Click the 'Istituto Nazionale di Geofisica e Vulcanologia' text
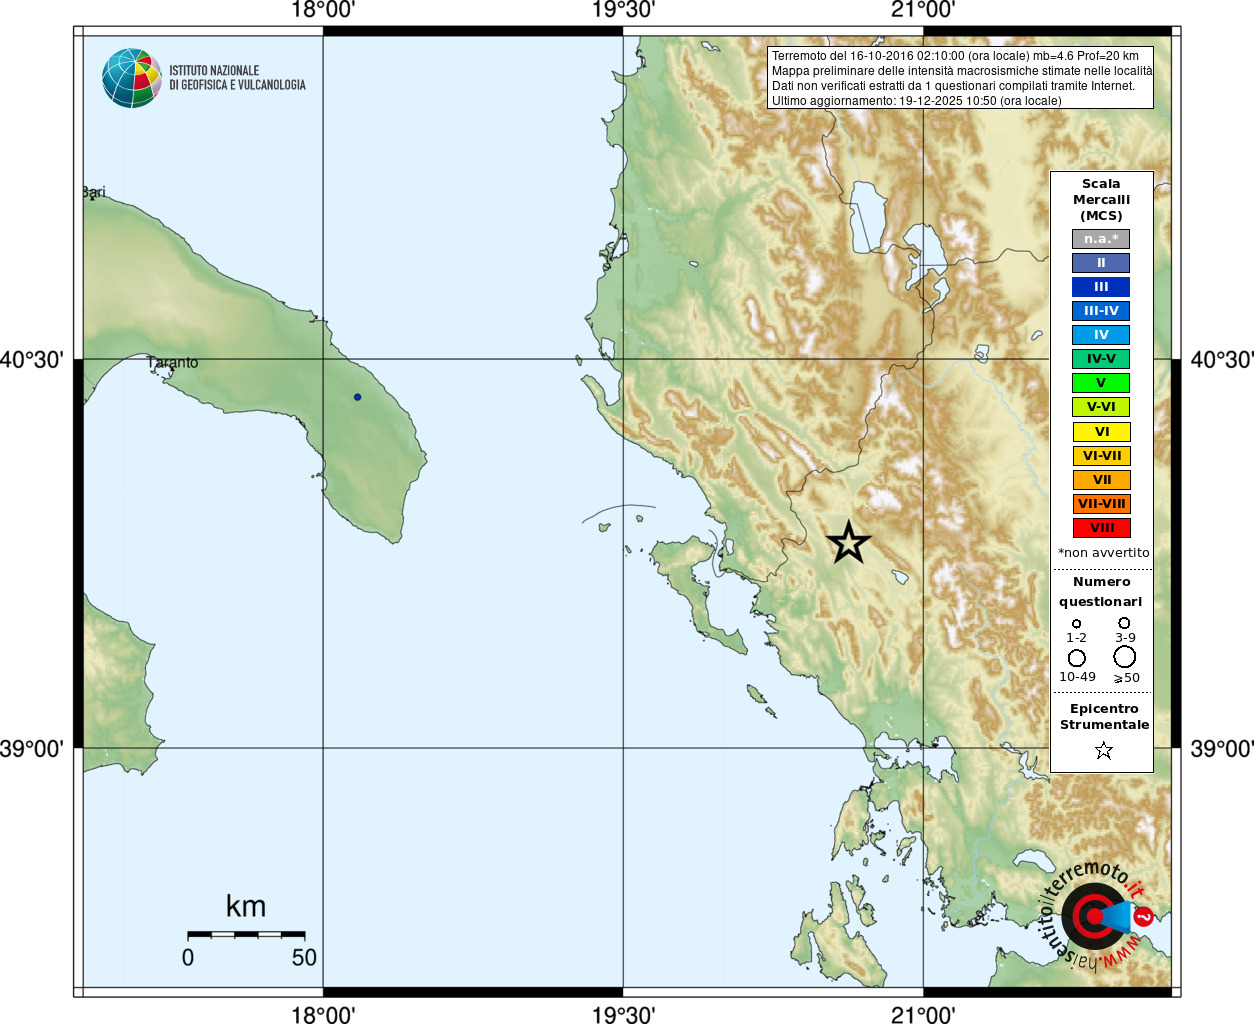The width and height of the screenshot is (1254, 1024). coord(237,78)
